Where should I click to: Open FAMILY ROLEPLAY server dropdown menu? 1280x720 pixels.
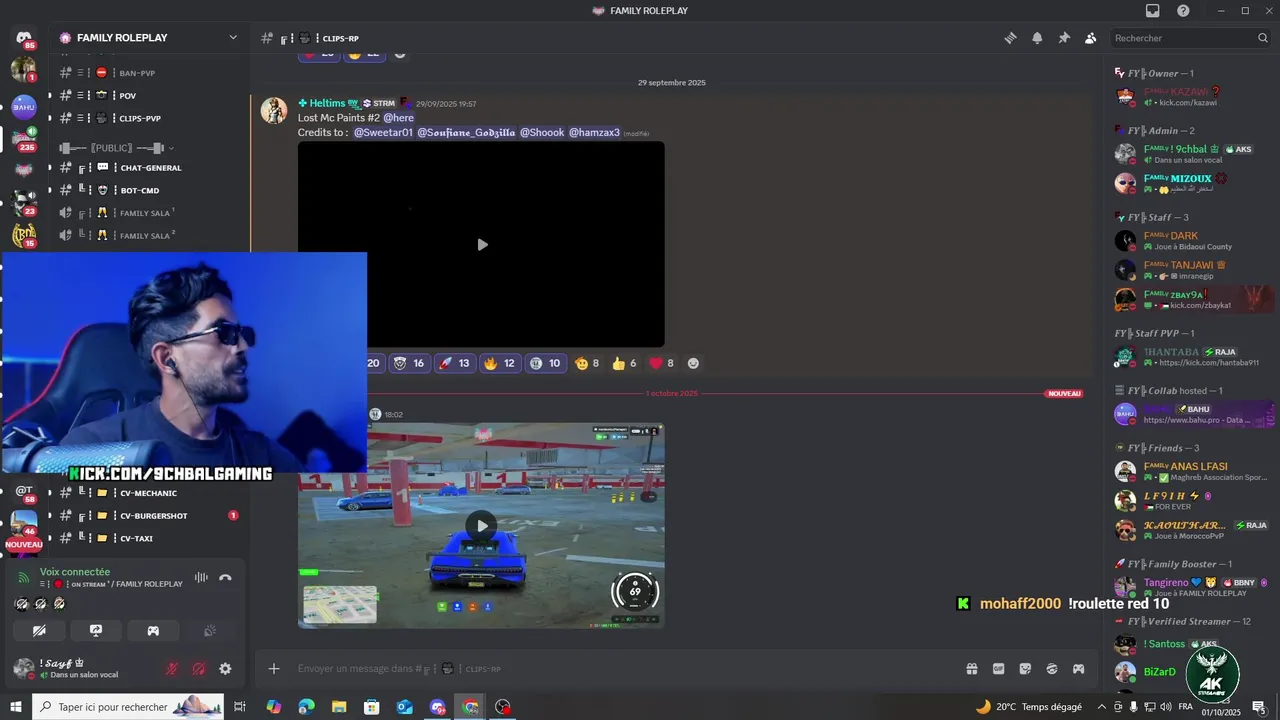pos(233,37)
